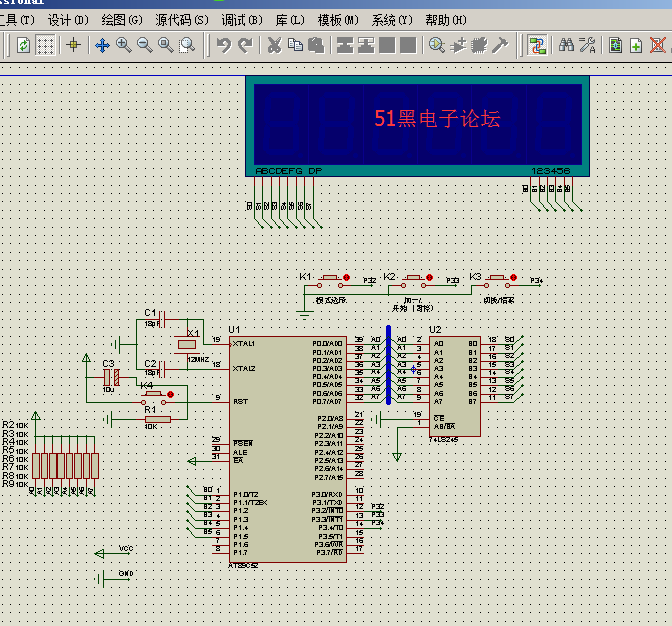672x626 pixels.
Task: Click the block delete icon
Action: [x=408, y=45]
